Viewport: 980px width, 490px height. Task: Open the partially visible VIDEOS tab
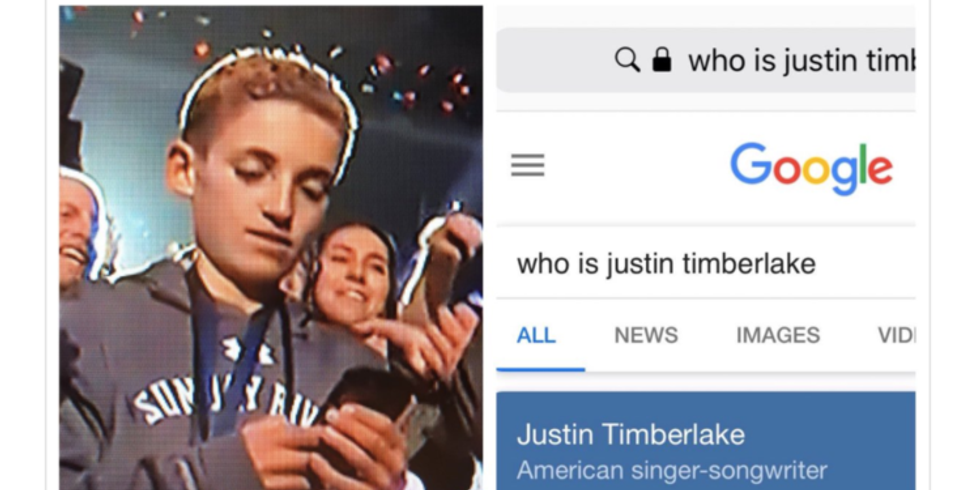click(896, 336)
